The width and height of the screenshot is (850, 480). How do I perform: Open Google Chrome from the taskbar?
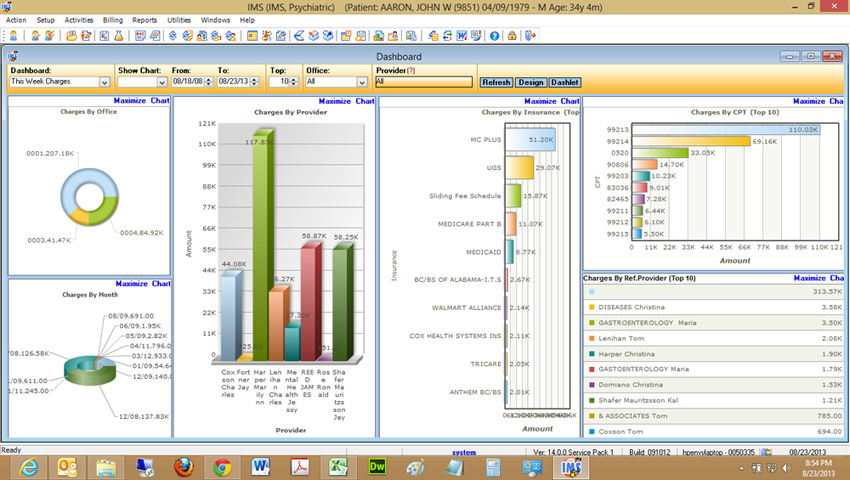pyautogui.click(x=222, y=467)
